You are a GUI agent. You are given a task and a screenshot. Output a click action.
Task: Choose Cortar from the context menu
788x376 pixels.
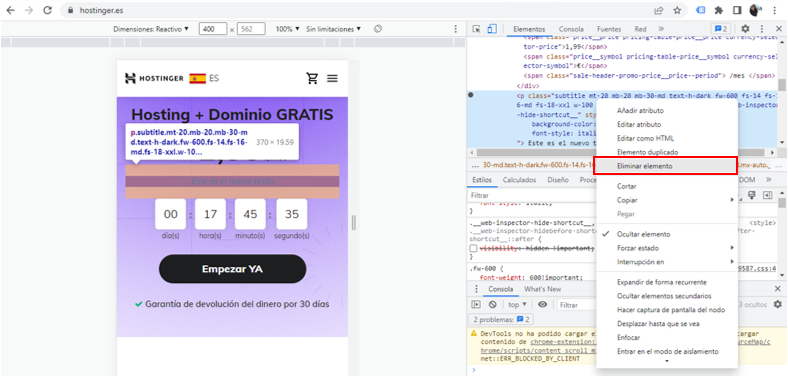(x=667, y=186)
